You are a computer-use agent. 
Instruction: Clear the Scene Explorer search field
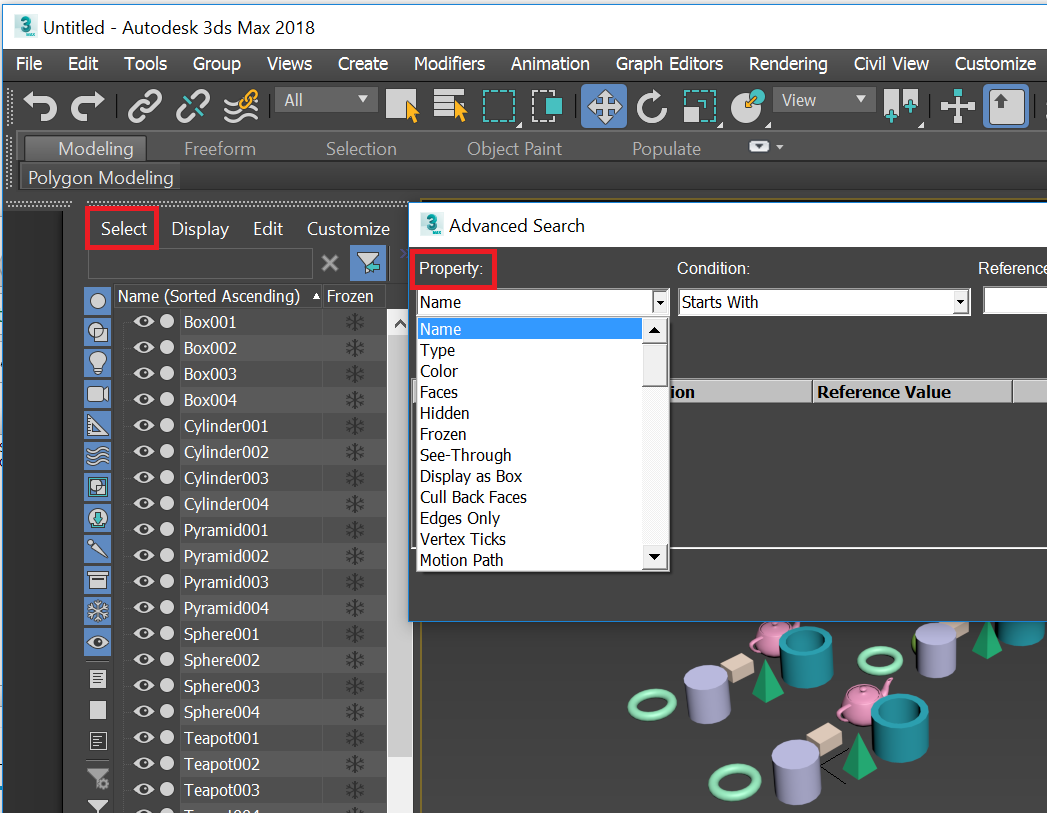(x=330, y=263)
